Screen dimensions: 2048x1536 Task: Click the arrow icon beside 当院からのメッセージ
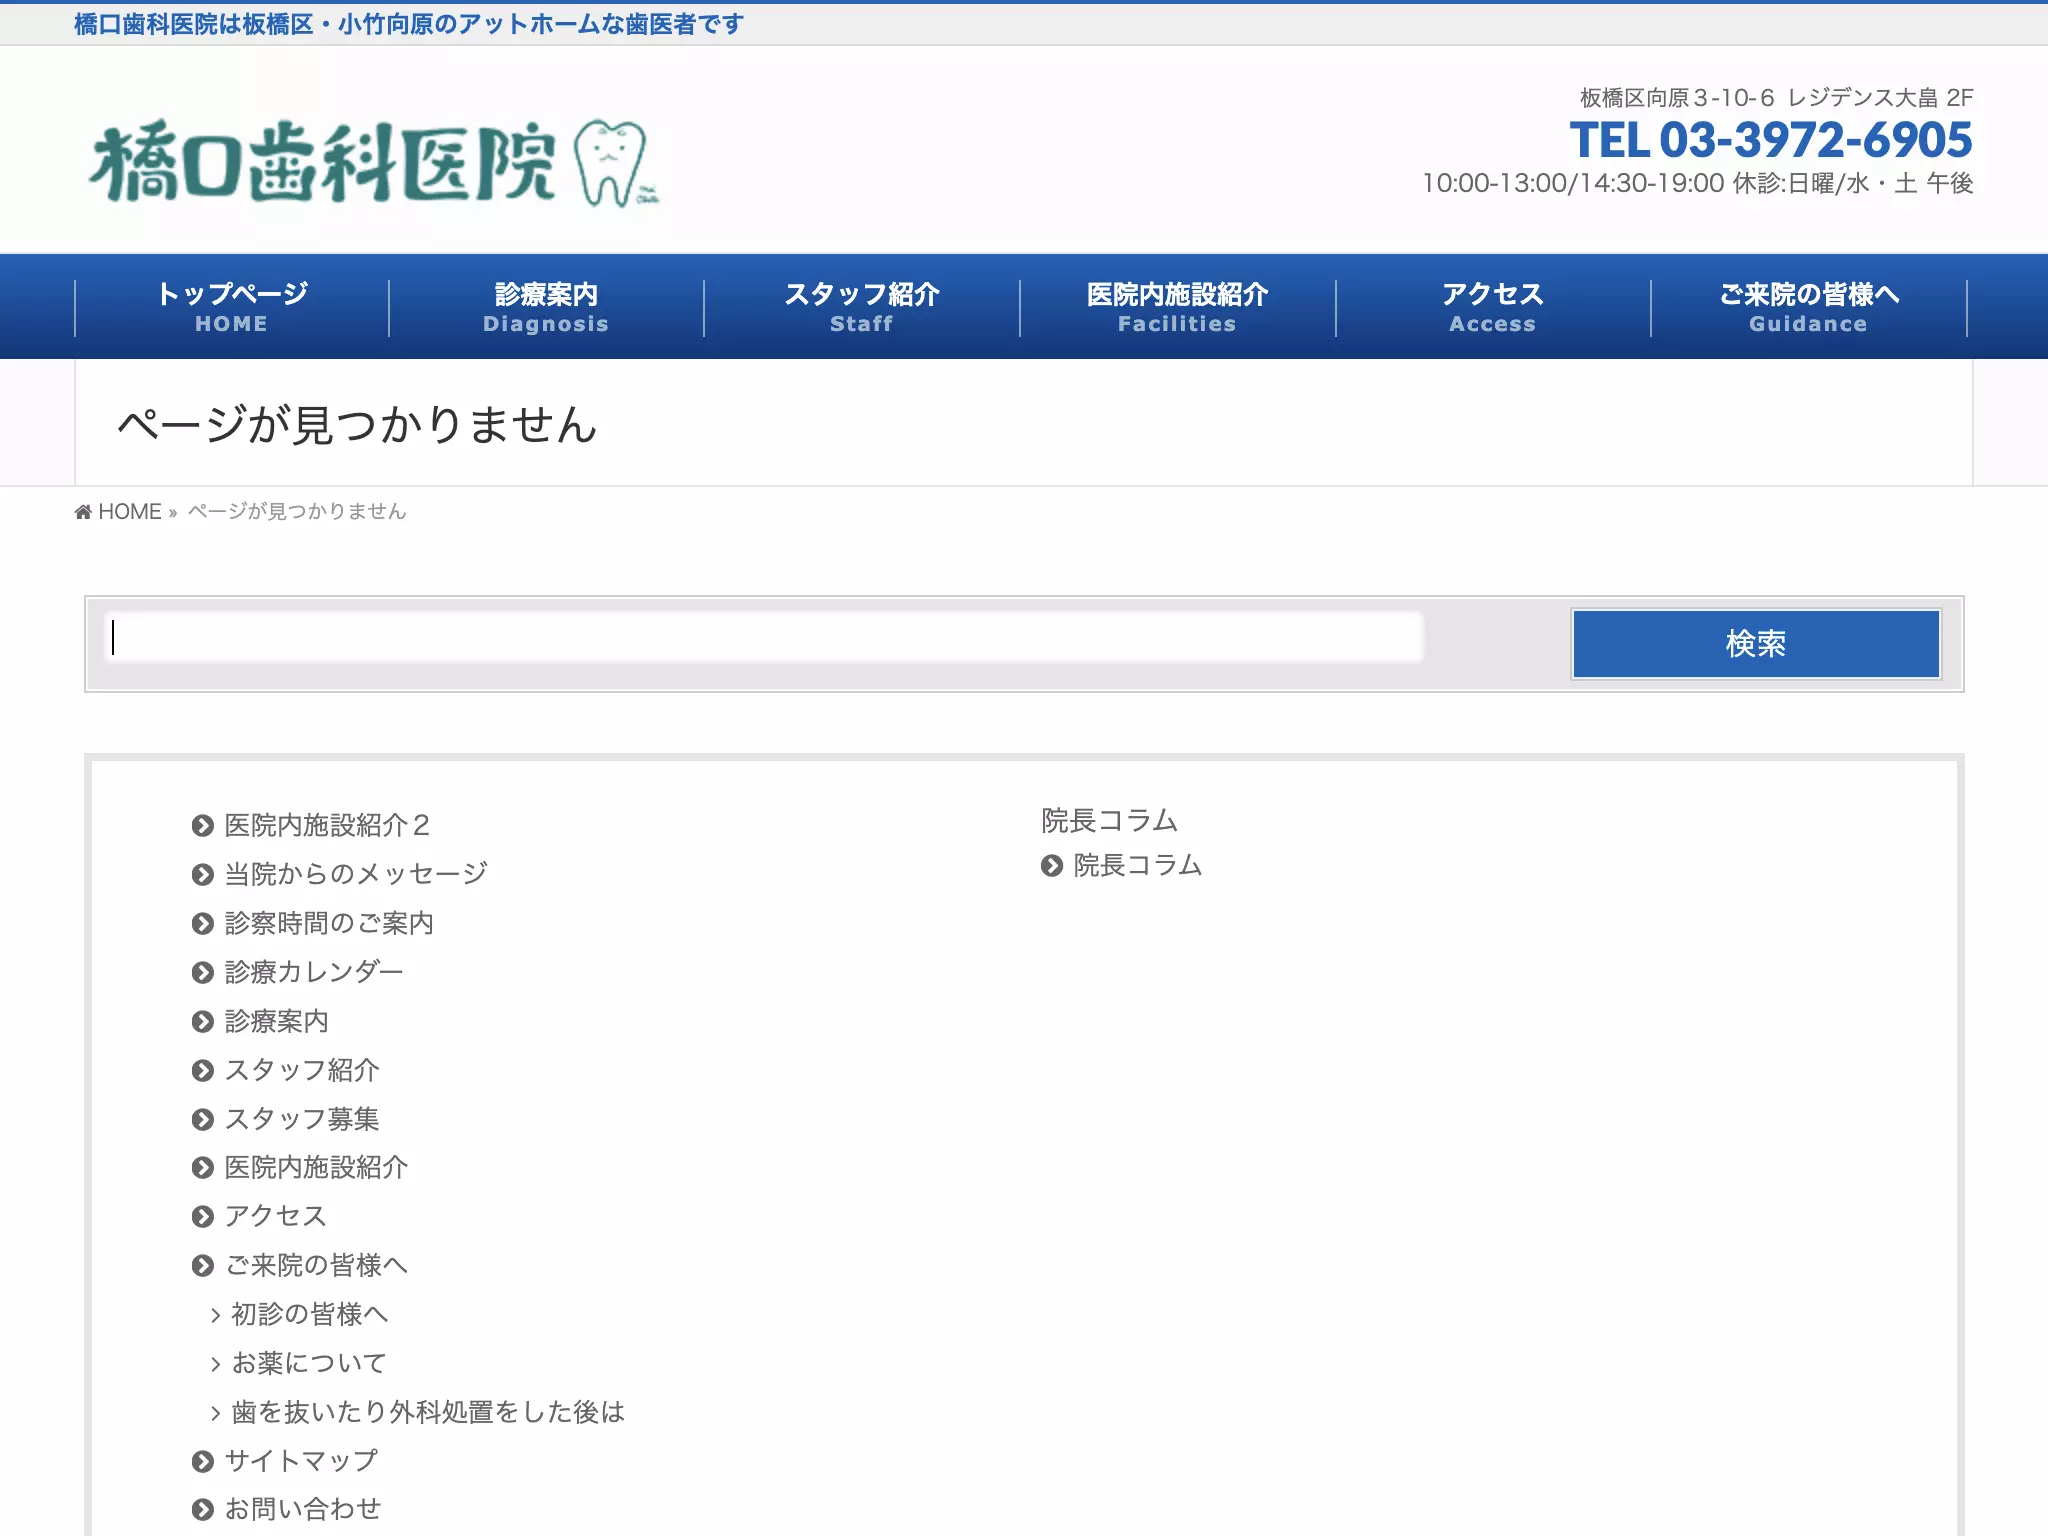[203, 875]
